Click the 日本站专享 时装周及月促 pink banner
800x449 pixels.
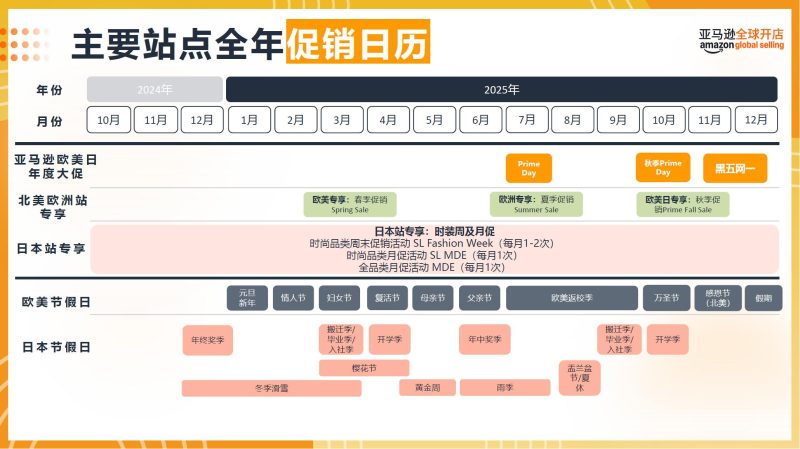point(434,249)
